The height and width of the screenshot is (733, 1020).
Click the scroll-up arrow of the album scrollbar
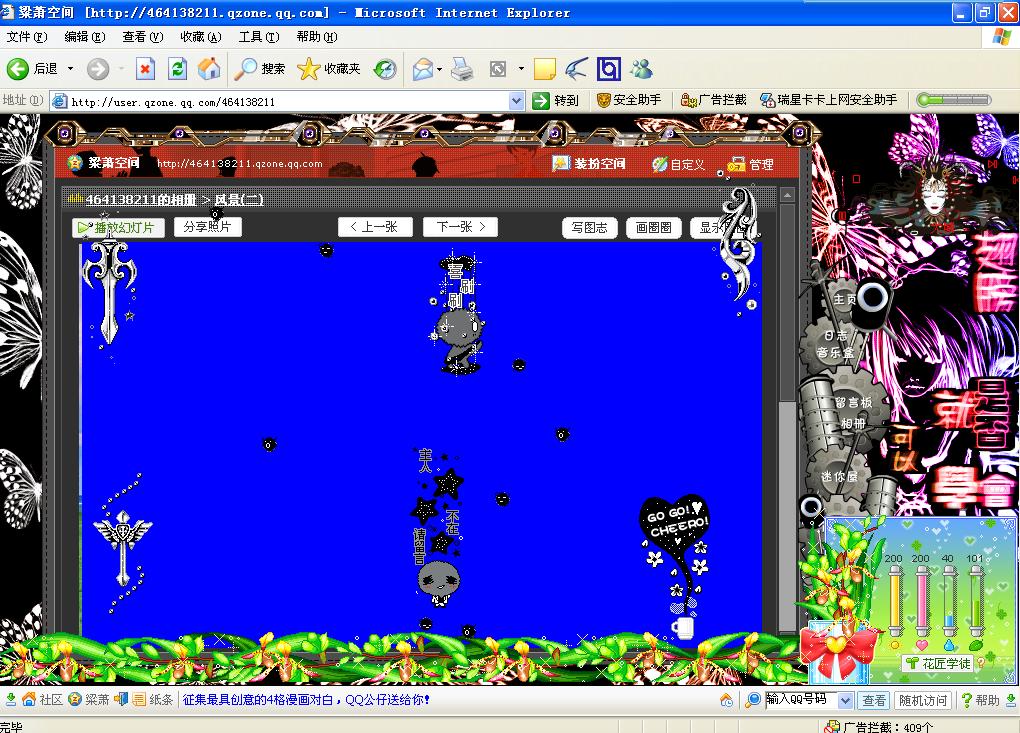[x=787, y=195]
